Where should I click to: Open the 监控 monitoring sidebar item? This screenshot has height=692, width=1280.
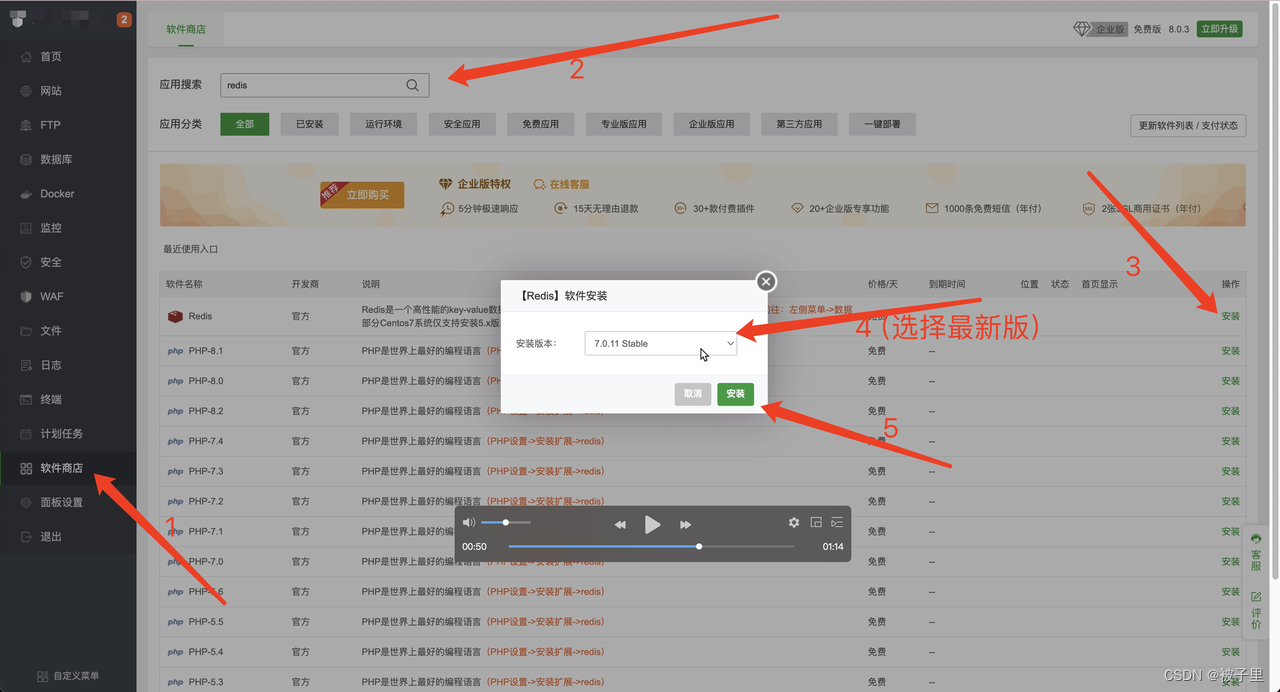point(50,228)
